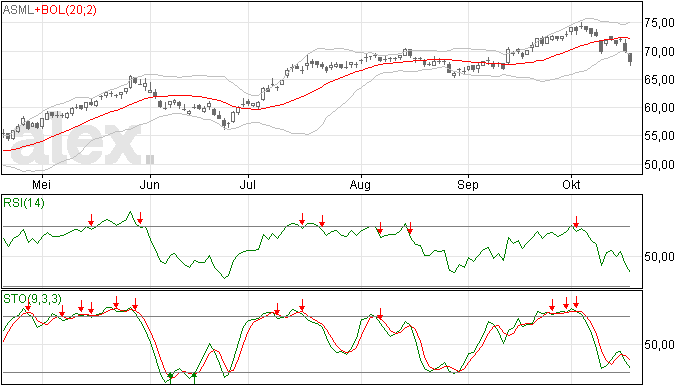Click the 60,00 price axis value
Screen dimensions: 690x387
pos(659,108)
